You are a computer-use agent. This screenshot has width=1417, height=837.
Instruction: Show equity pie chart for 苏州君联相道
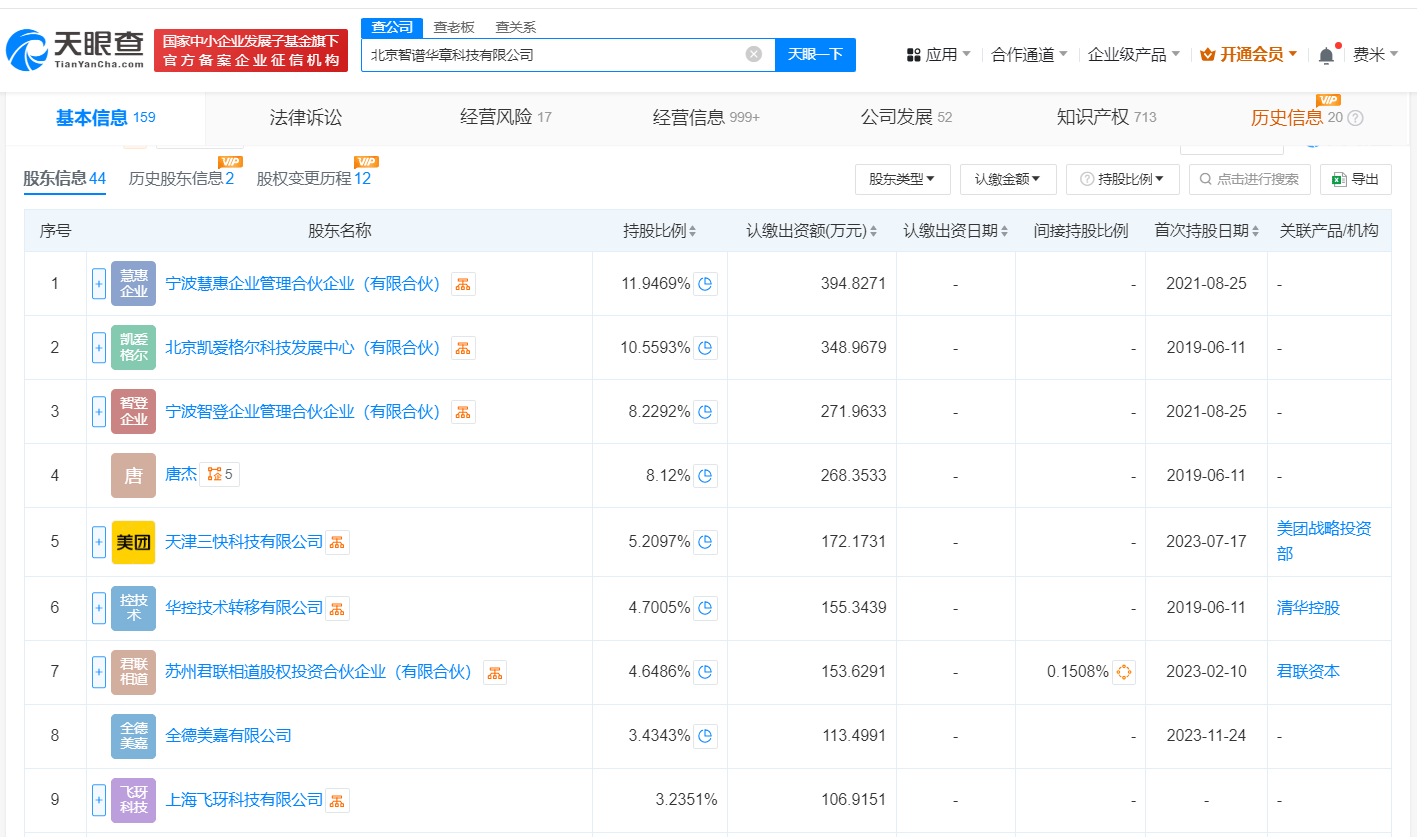tap(705, 672)
